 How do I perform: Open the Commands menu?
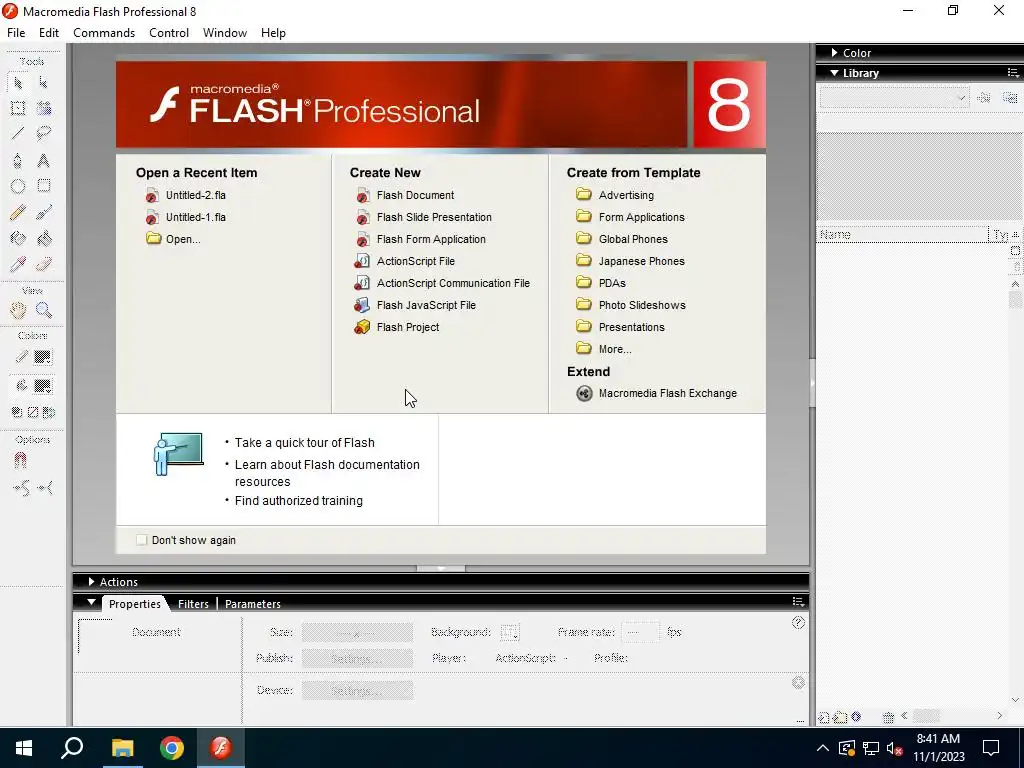pos(104,33)
